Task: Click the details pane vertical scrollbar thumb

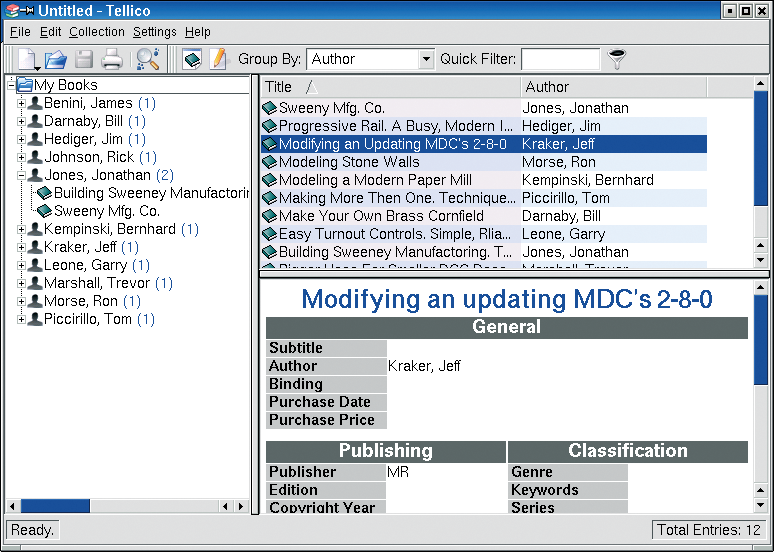Action: pyautogui.click(x=761, y=339)
